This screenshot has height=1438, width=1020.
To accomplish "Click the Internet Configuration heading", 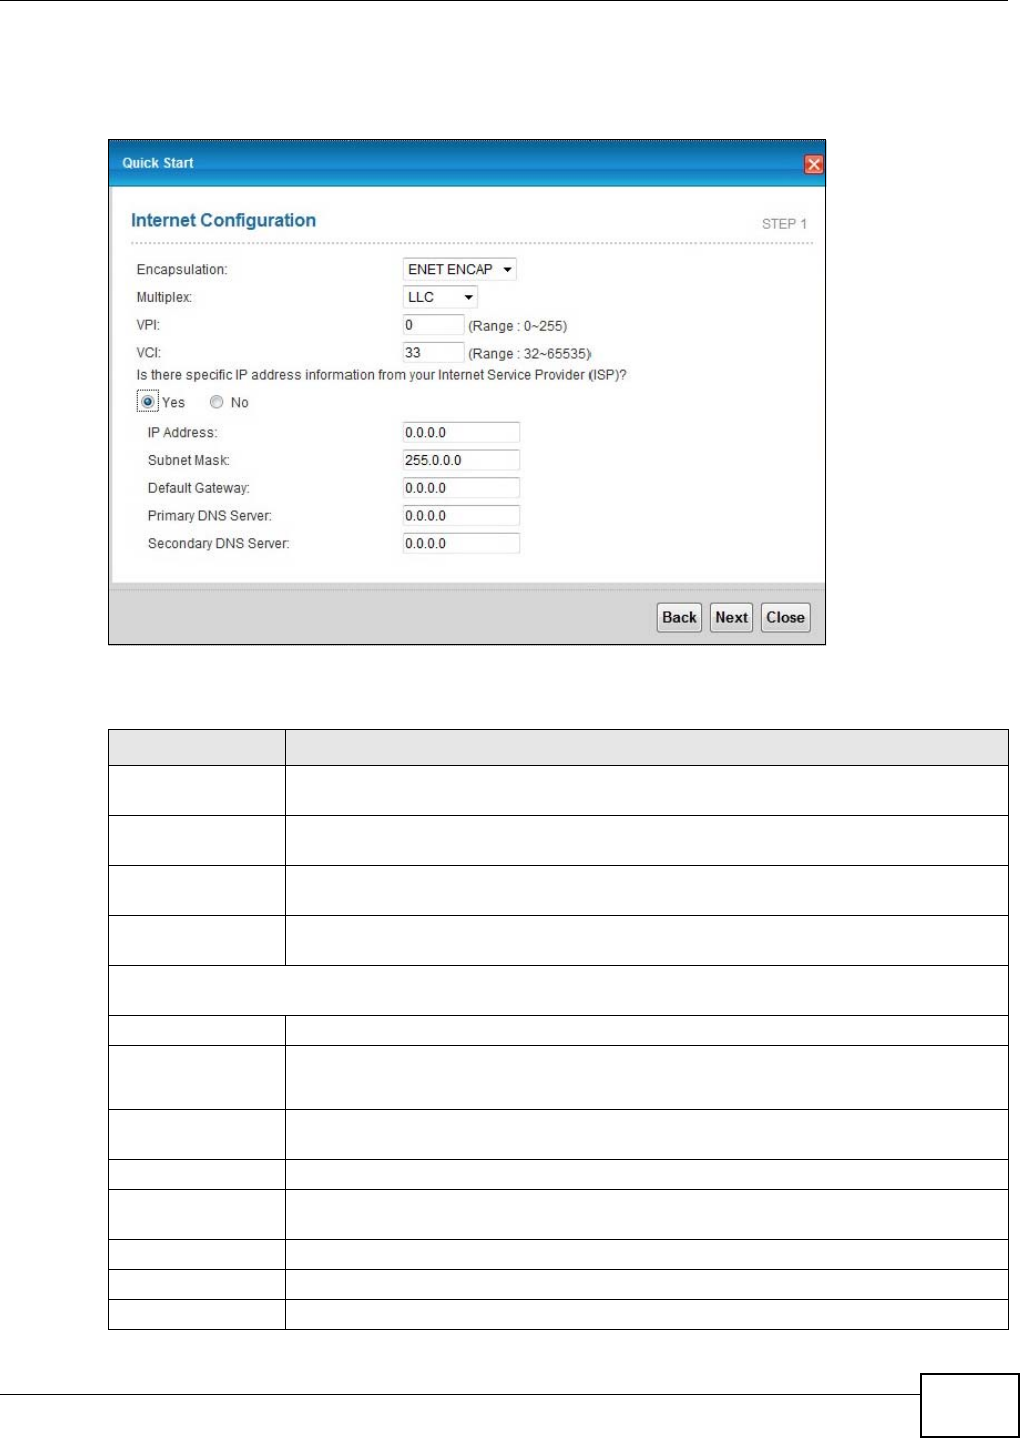I will (223, 220).
